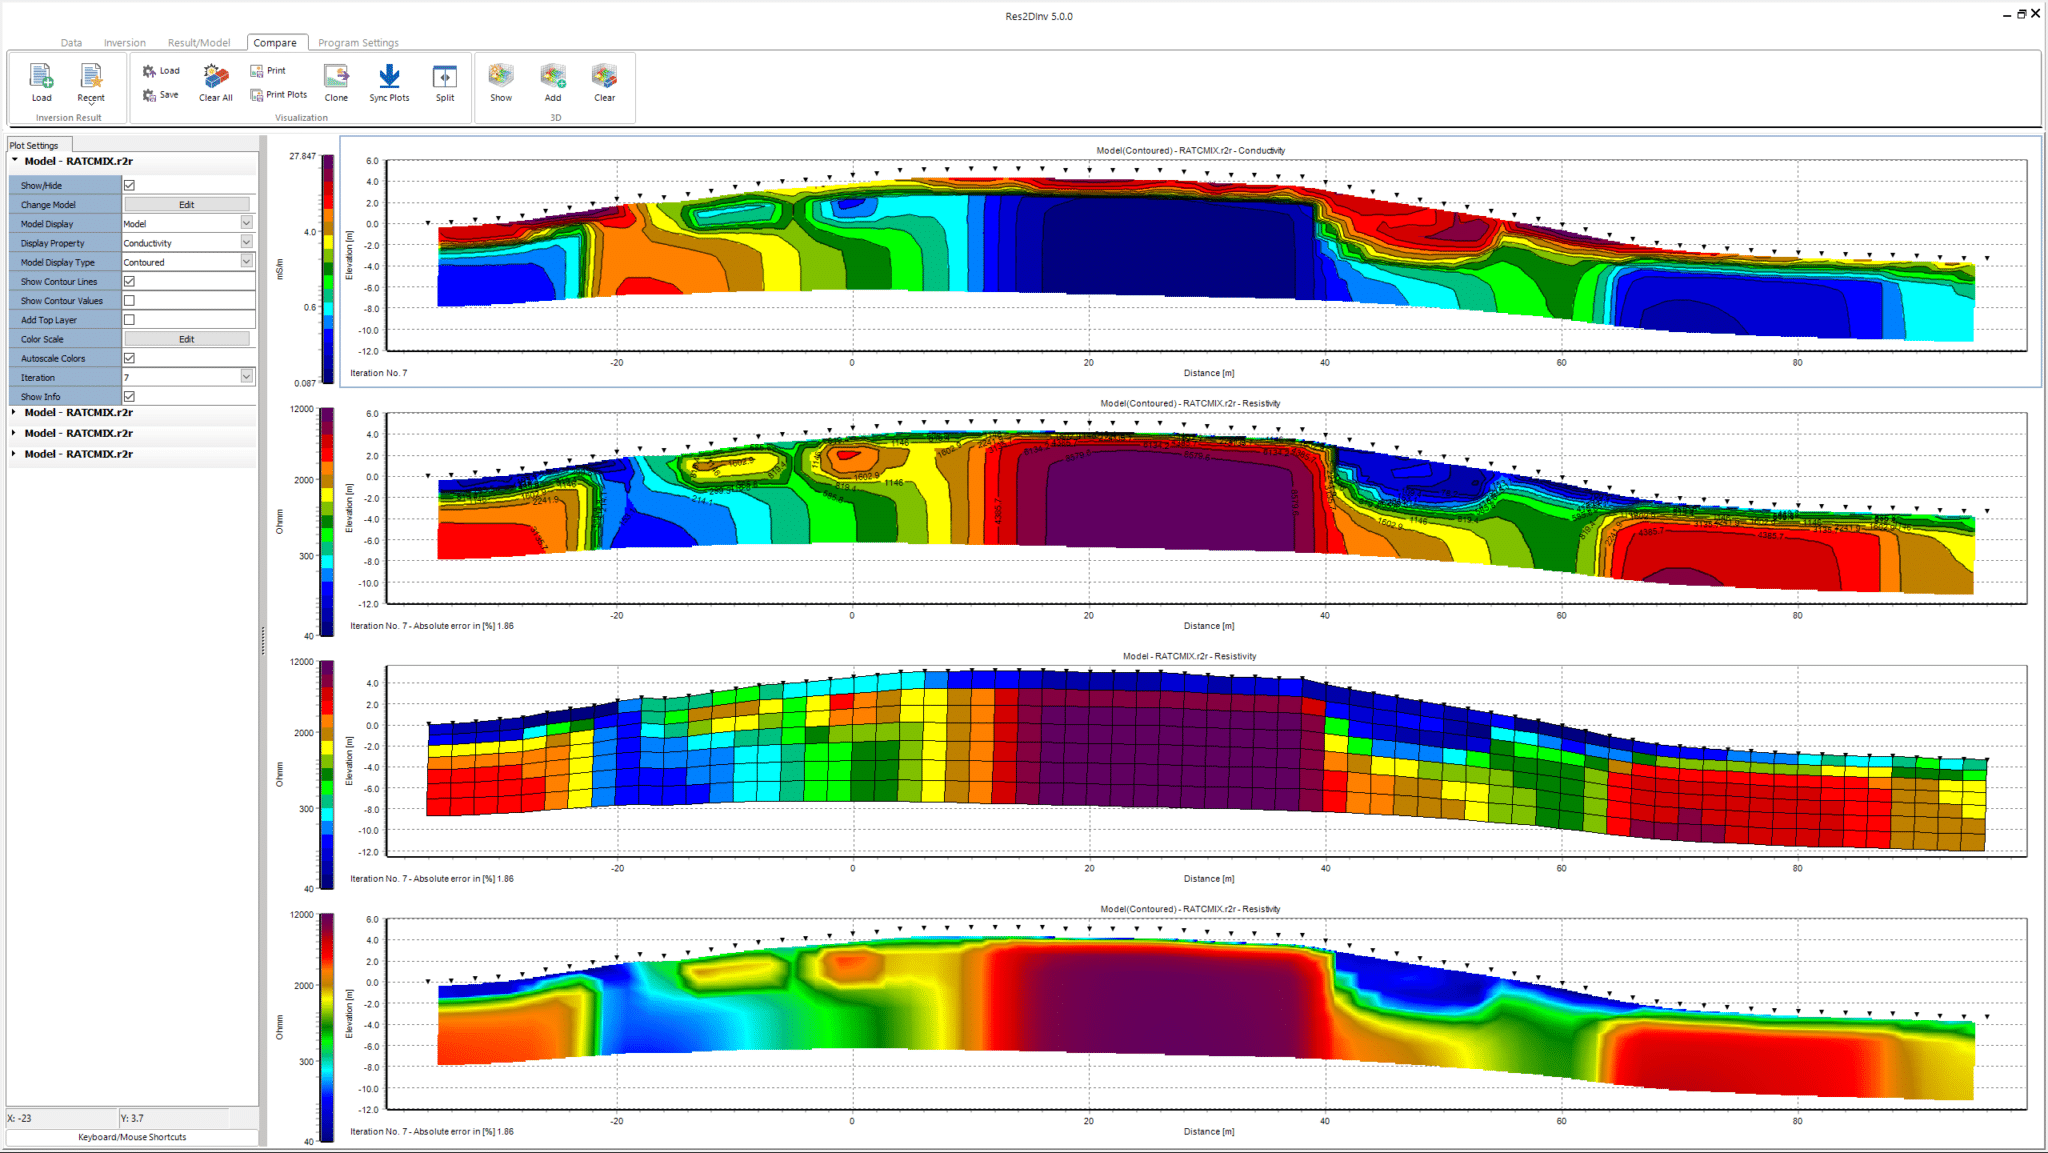Enable Show Contour Values
The image size is (2048, 1153).
[129, 300]
